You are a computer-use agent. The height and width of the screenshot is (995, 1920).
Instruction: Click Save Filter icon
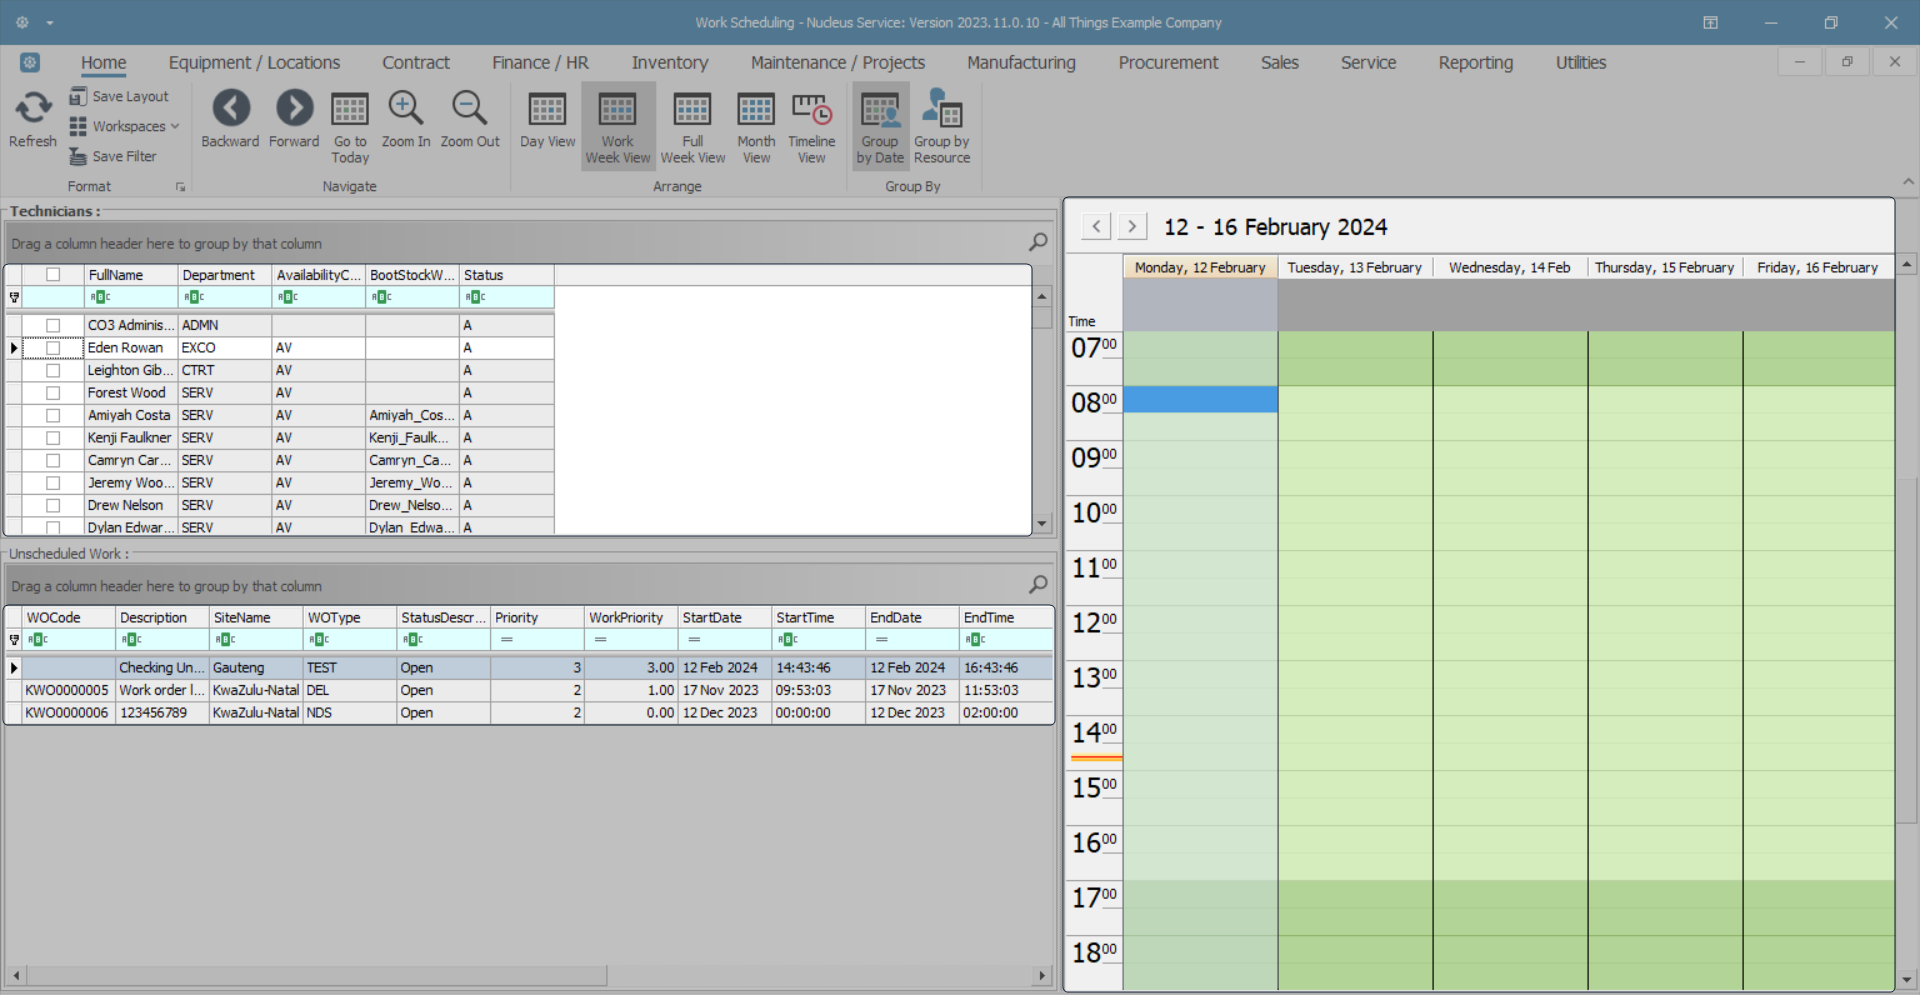[78, 156]
